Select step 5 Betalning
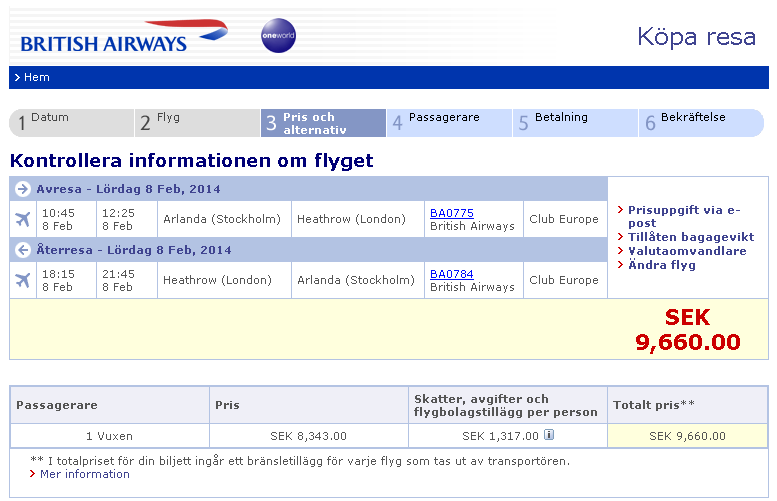 (x=575, y=123)
